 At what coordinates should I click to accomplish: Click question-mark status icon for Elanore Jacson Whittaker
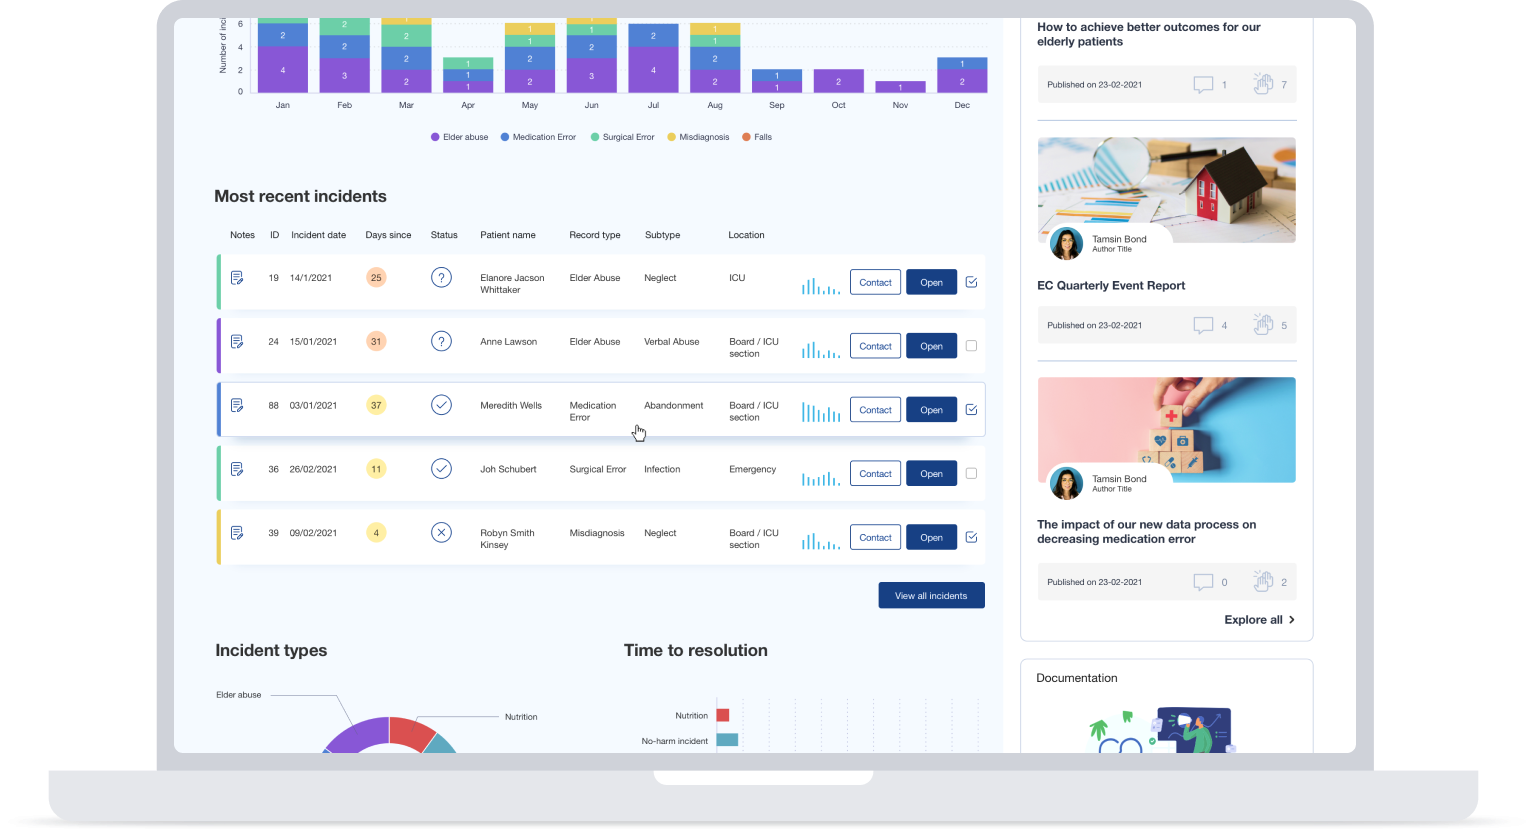[441, 278]
